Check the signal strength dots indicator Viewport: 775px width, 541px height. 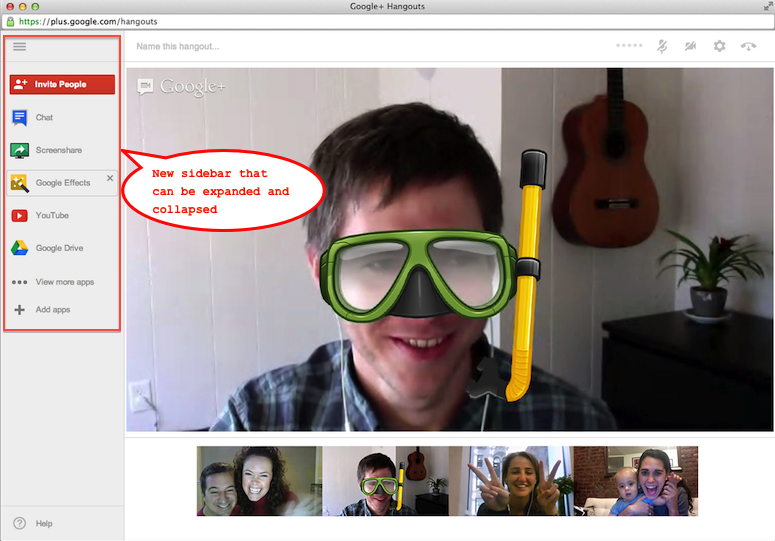(x=629, y=45)
